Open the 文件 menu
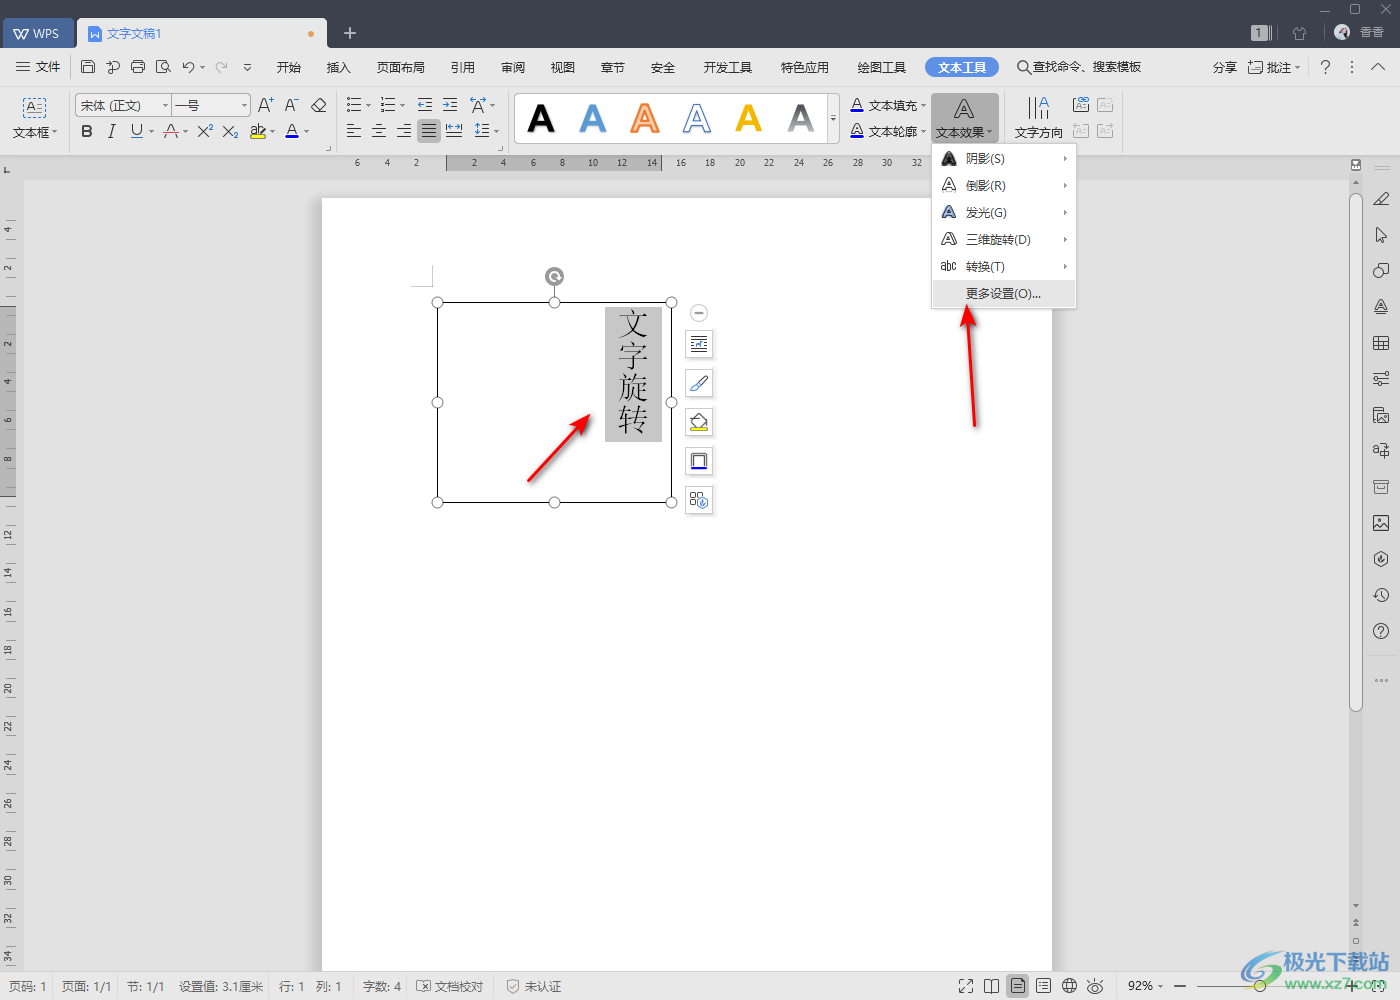 pyautogui.click(x=38, y=67)
